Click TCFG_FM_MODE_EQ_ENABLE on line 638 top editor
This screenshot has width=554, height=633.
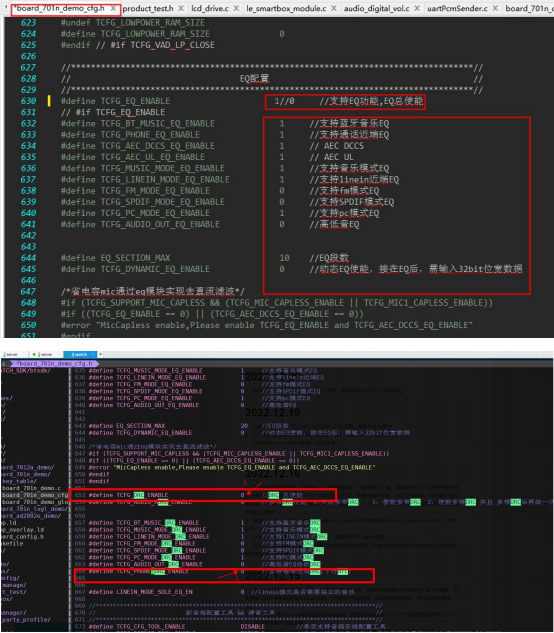click(x=155, y=191)
